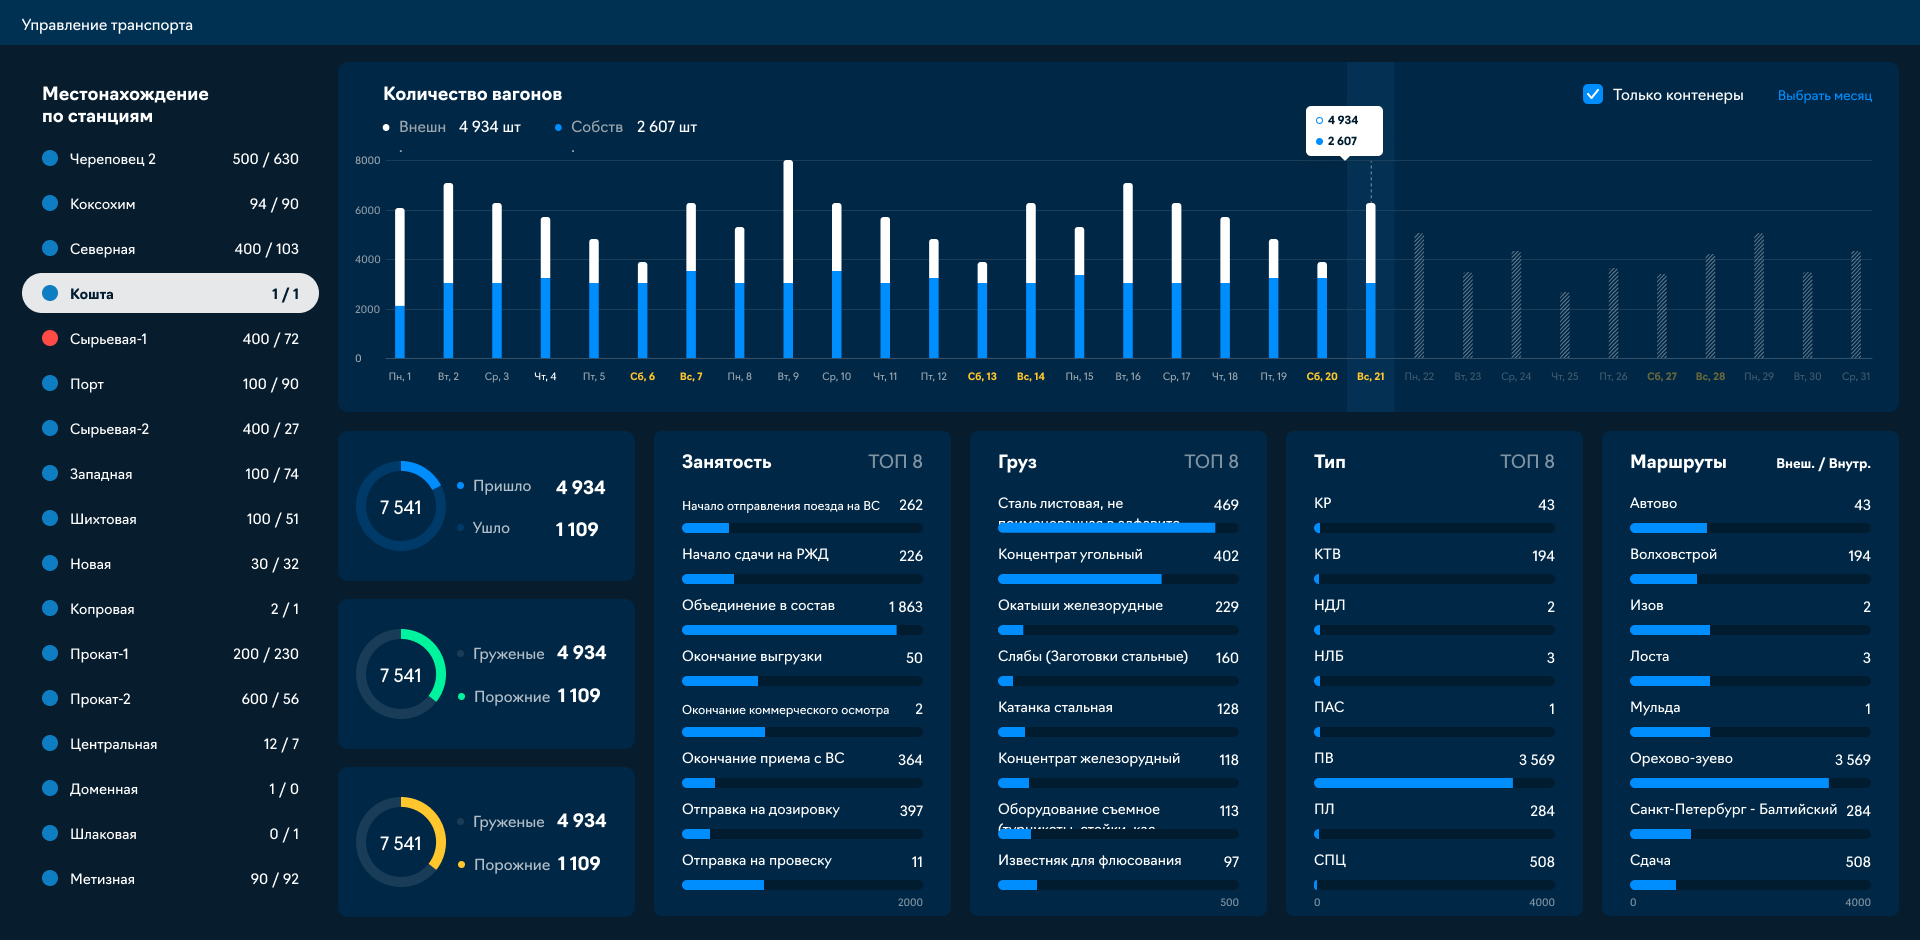1920x940 pixels.
Task: Select the Шлаковая station row
Action: (170, 833)
